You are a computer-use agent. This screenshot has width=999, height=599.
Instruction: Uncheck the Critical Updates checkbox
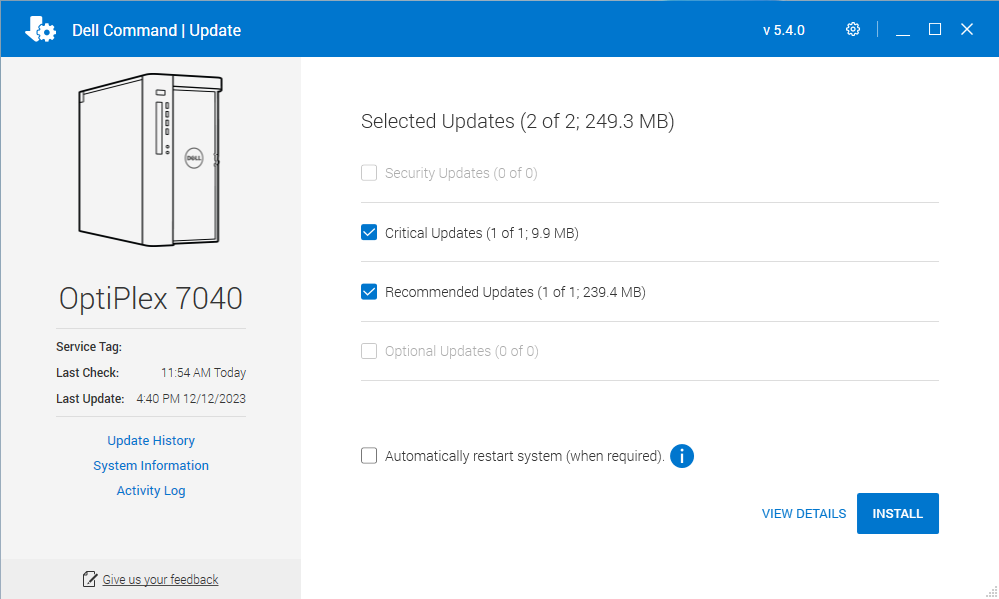(x=369, y=233)
